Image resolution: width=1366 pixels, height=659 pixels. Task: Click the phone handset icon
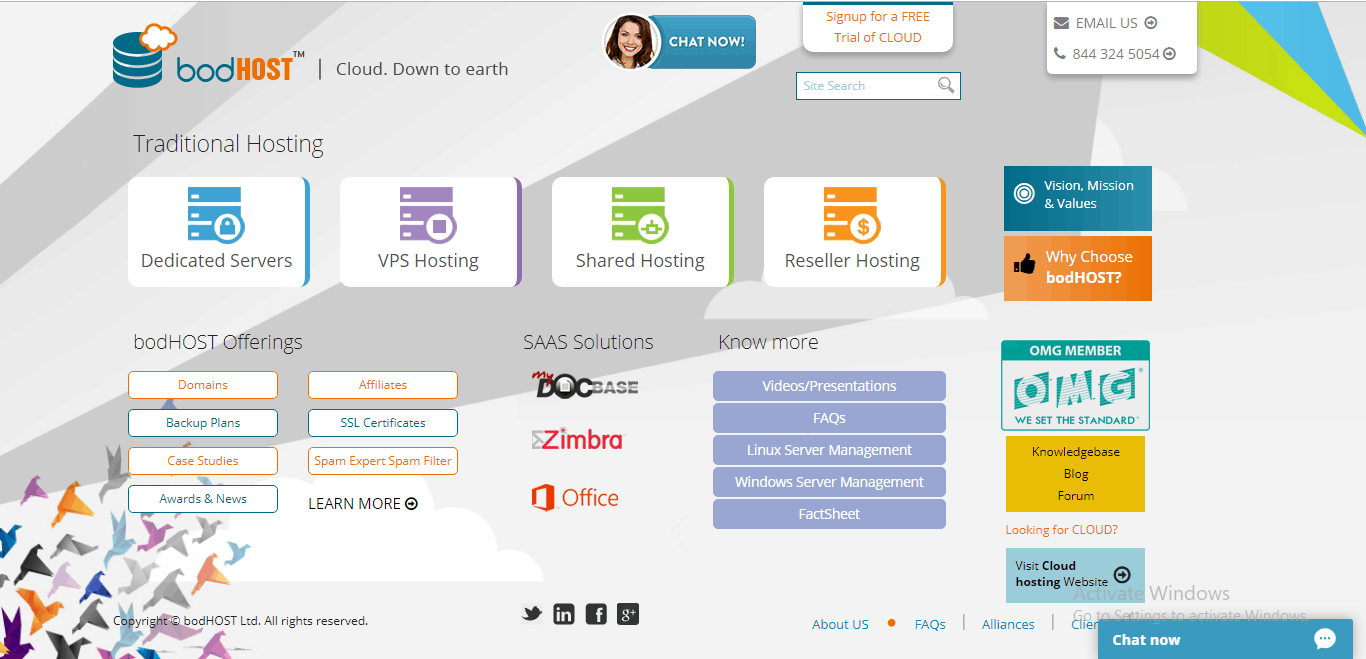[1060, 54]
